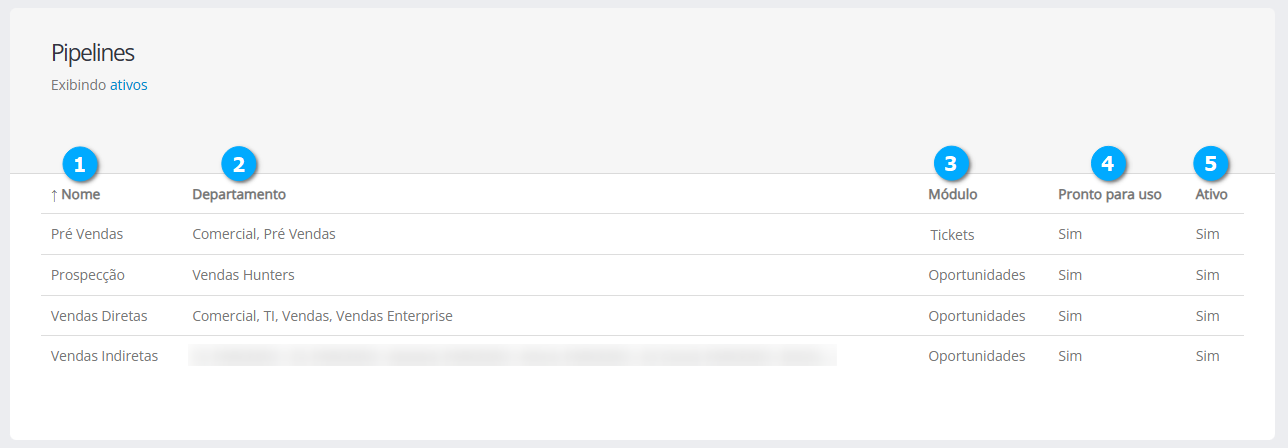Sort by the Ativo column header
Screen dimensions: 1288x448
(x=1211, y=195)
